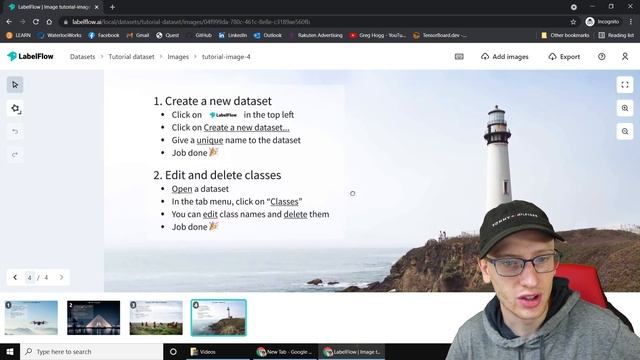The height and width of the screenshot is (360, 640).
Task: Open Chrome three-dot menu
Action: pyautogui.click(x=631, y=22)
